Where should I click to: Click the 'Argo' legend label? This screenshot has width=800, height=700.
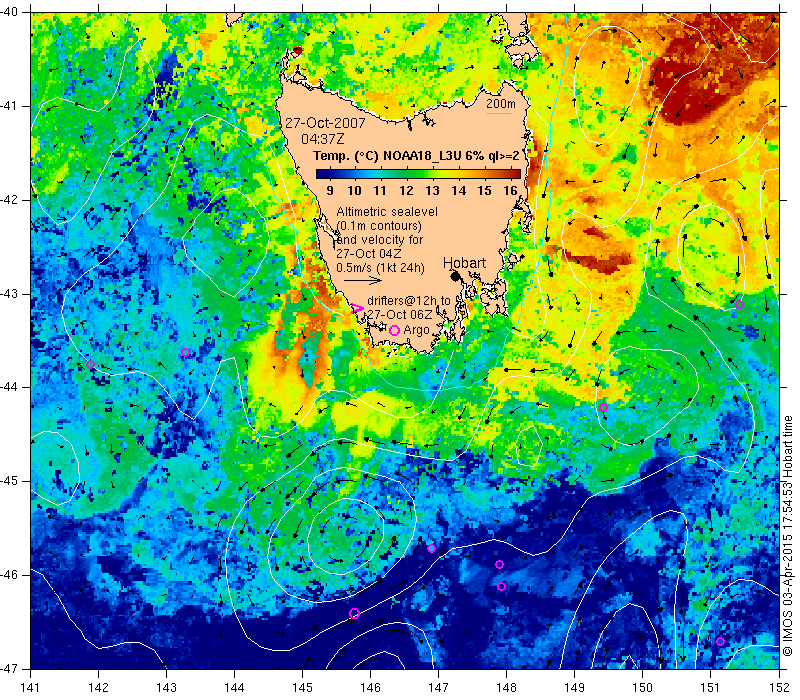tap(416, 330)
